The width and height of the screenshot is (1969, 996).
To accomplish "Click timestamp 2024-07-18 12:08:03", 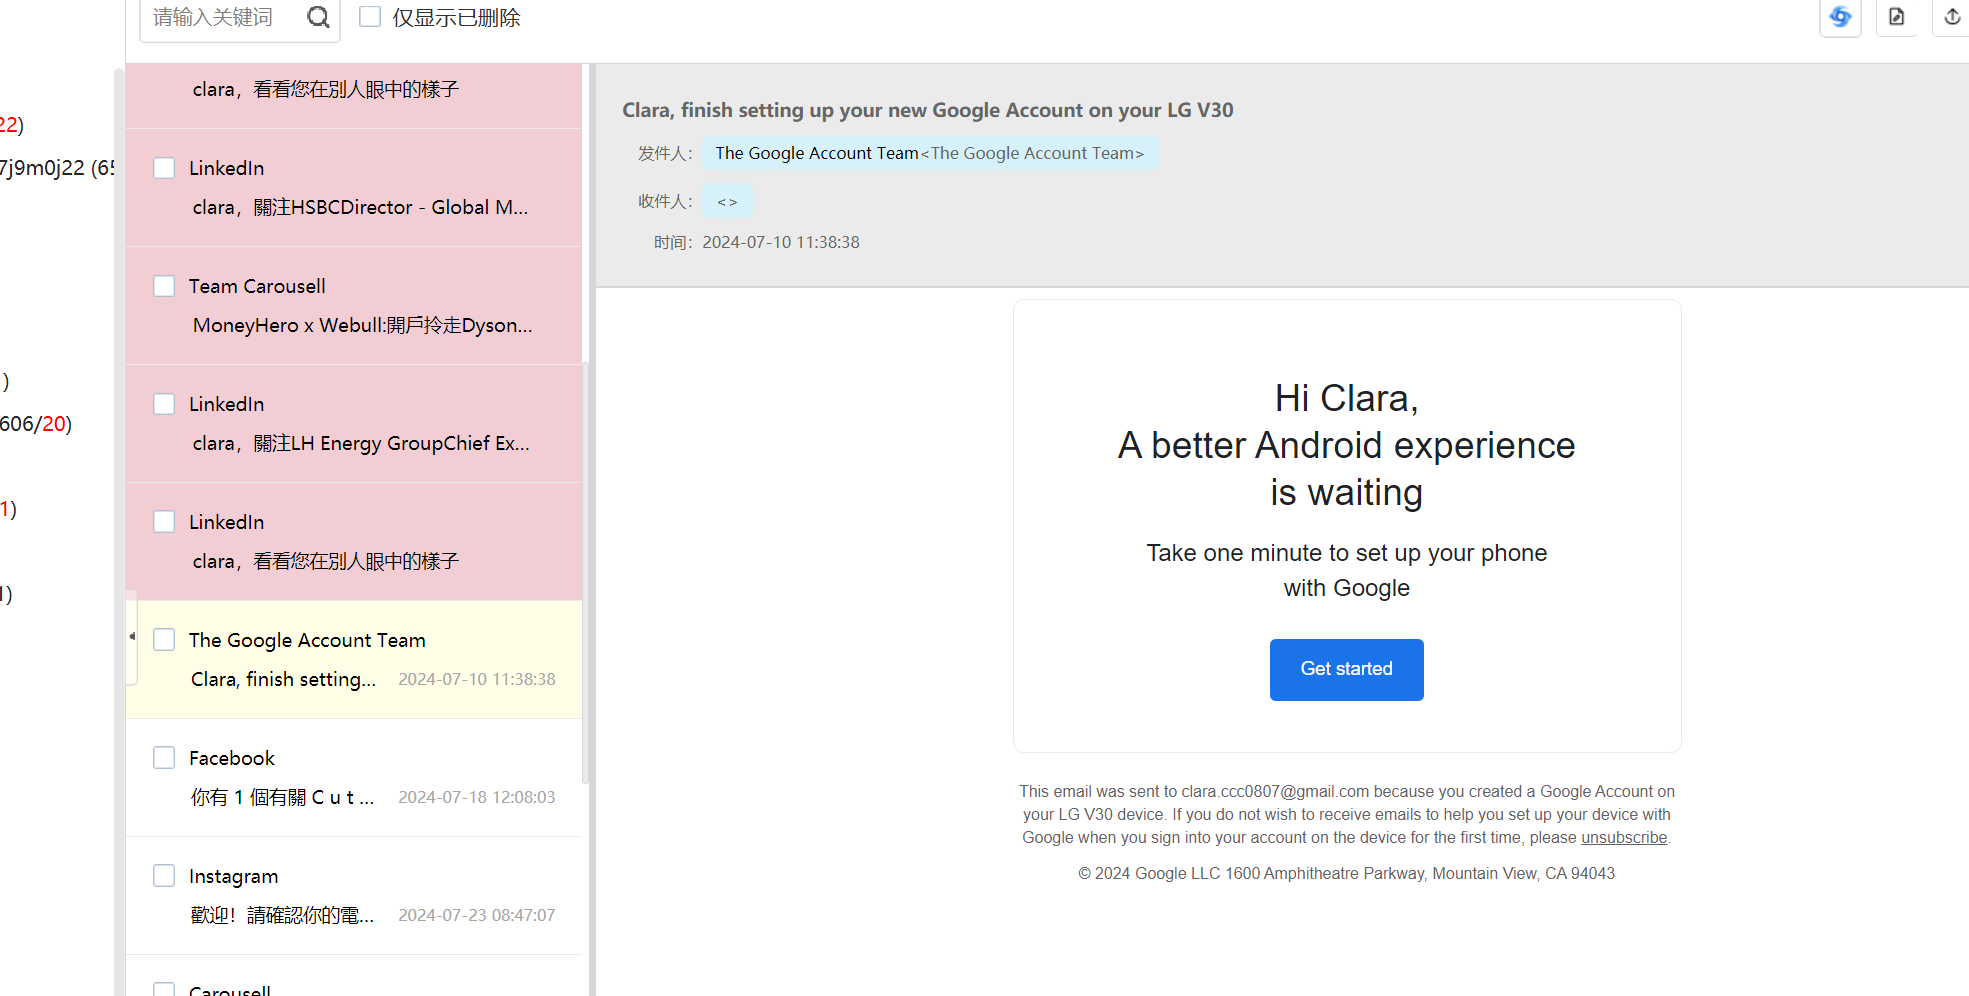I will (477, 797).
